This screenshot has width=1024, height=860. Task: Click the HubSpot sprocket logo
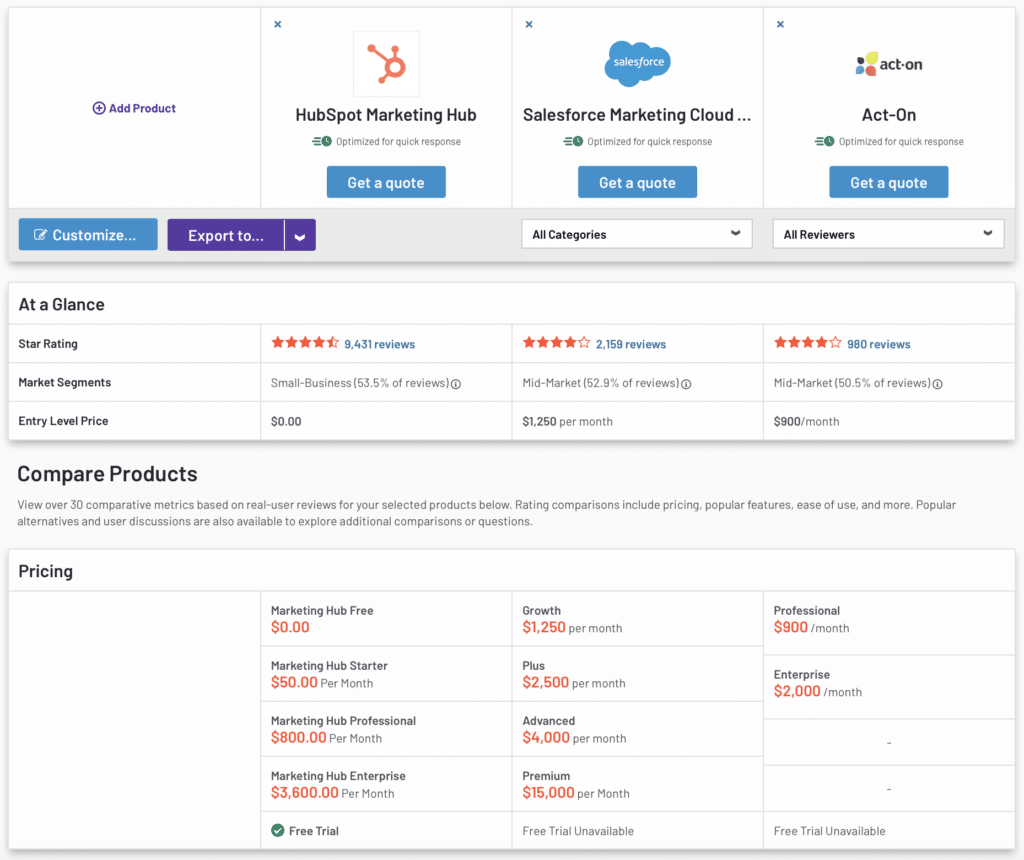(x=386, y=64)
